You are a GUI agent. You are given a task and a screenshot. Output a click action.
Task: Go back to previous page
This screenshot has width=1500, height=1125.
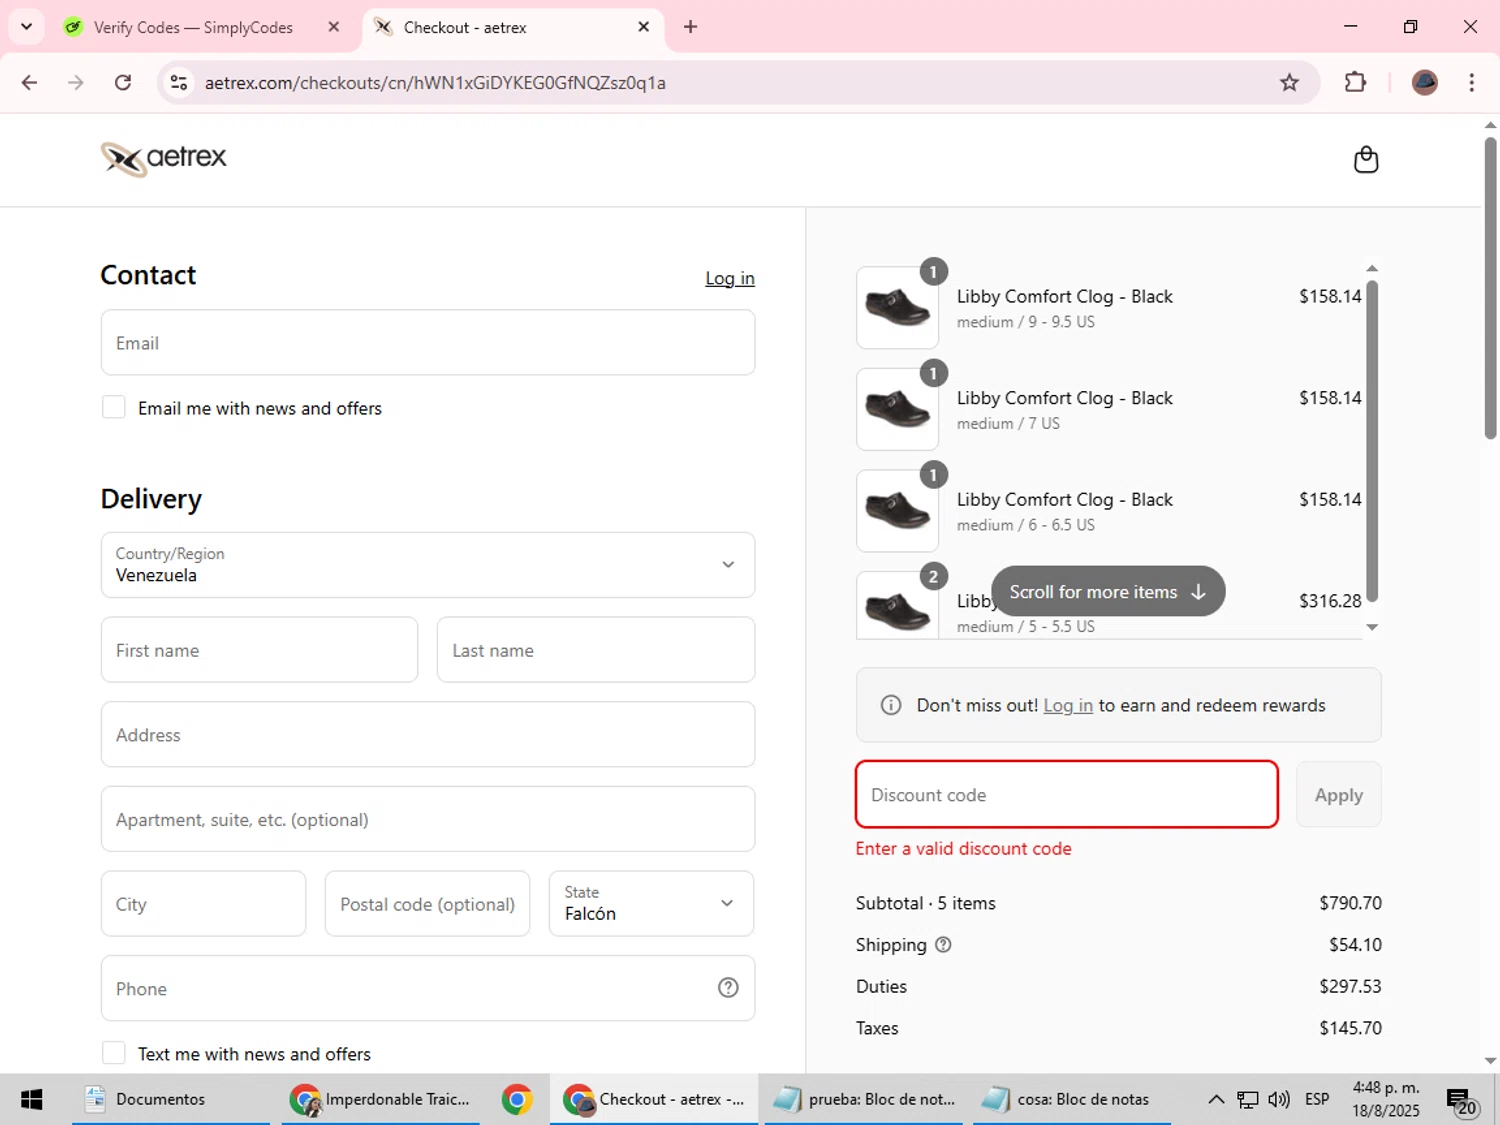point(29,82)
